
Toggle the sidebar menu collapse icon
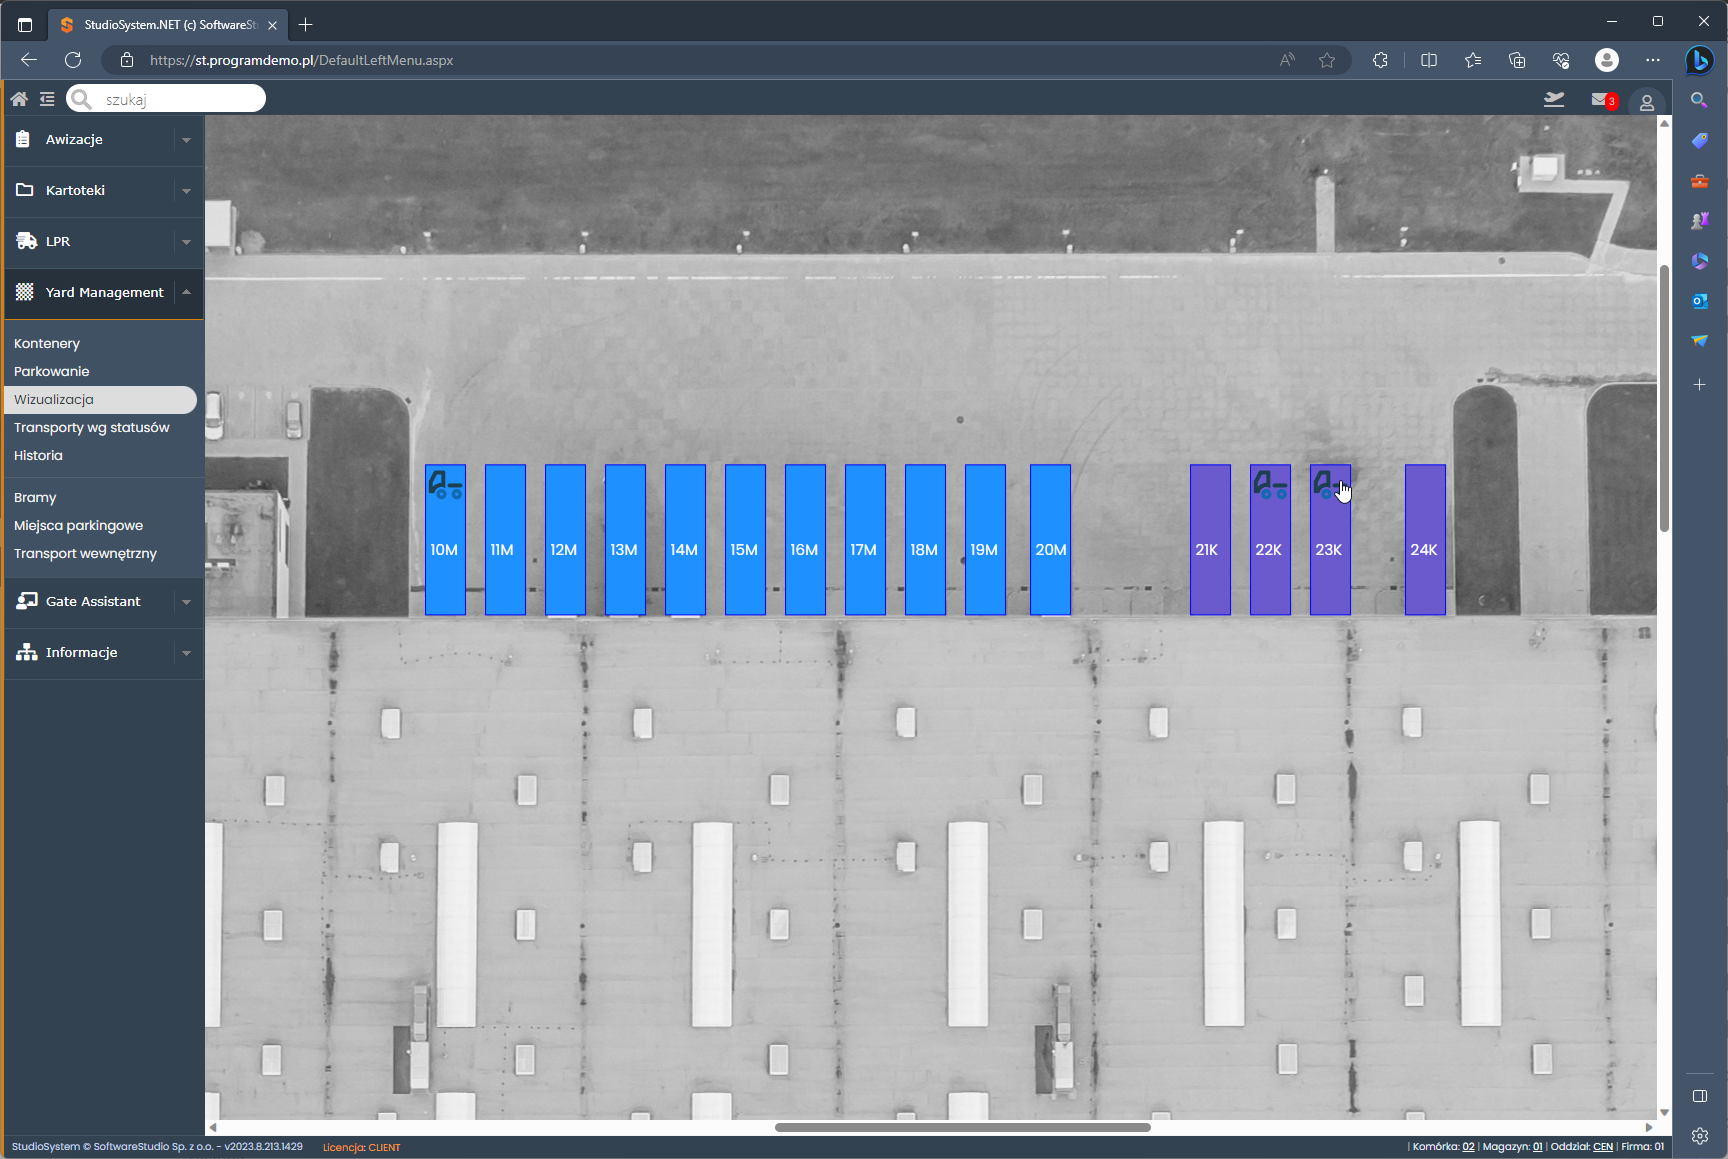point(47,99)
